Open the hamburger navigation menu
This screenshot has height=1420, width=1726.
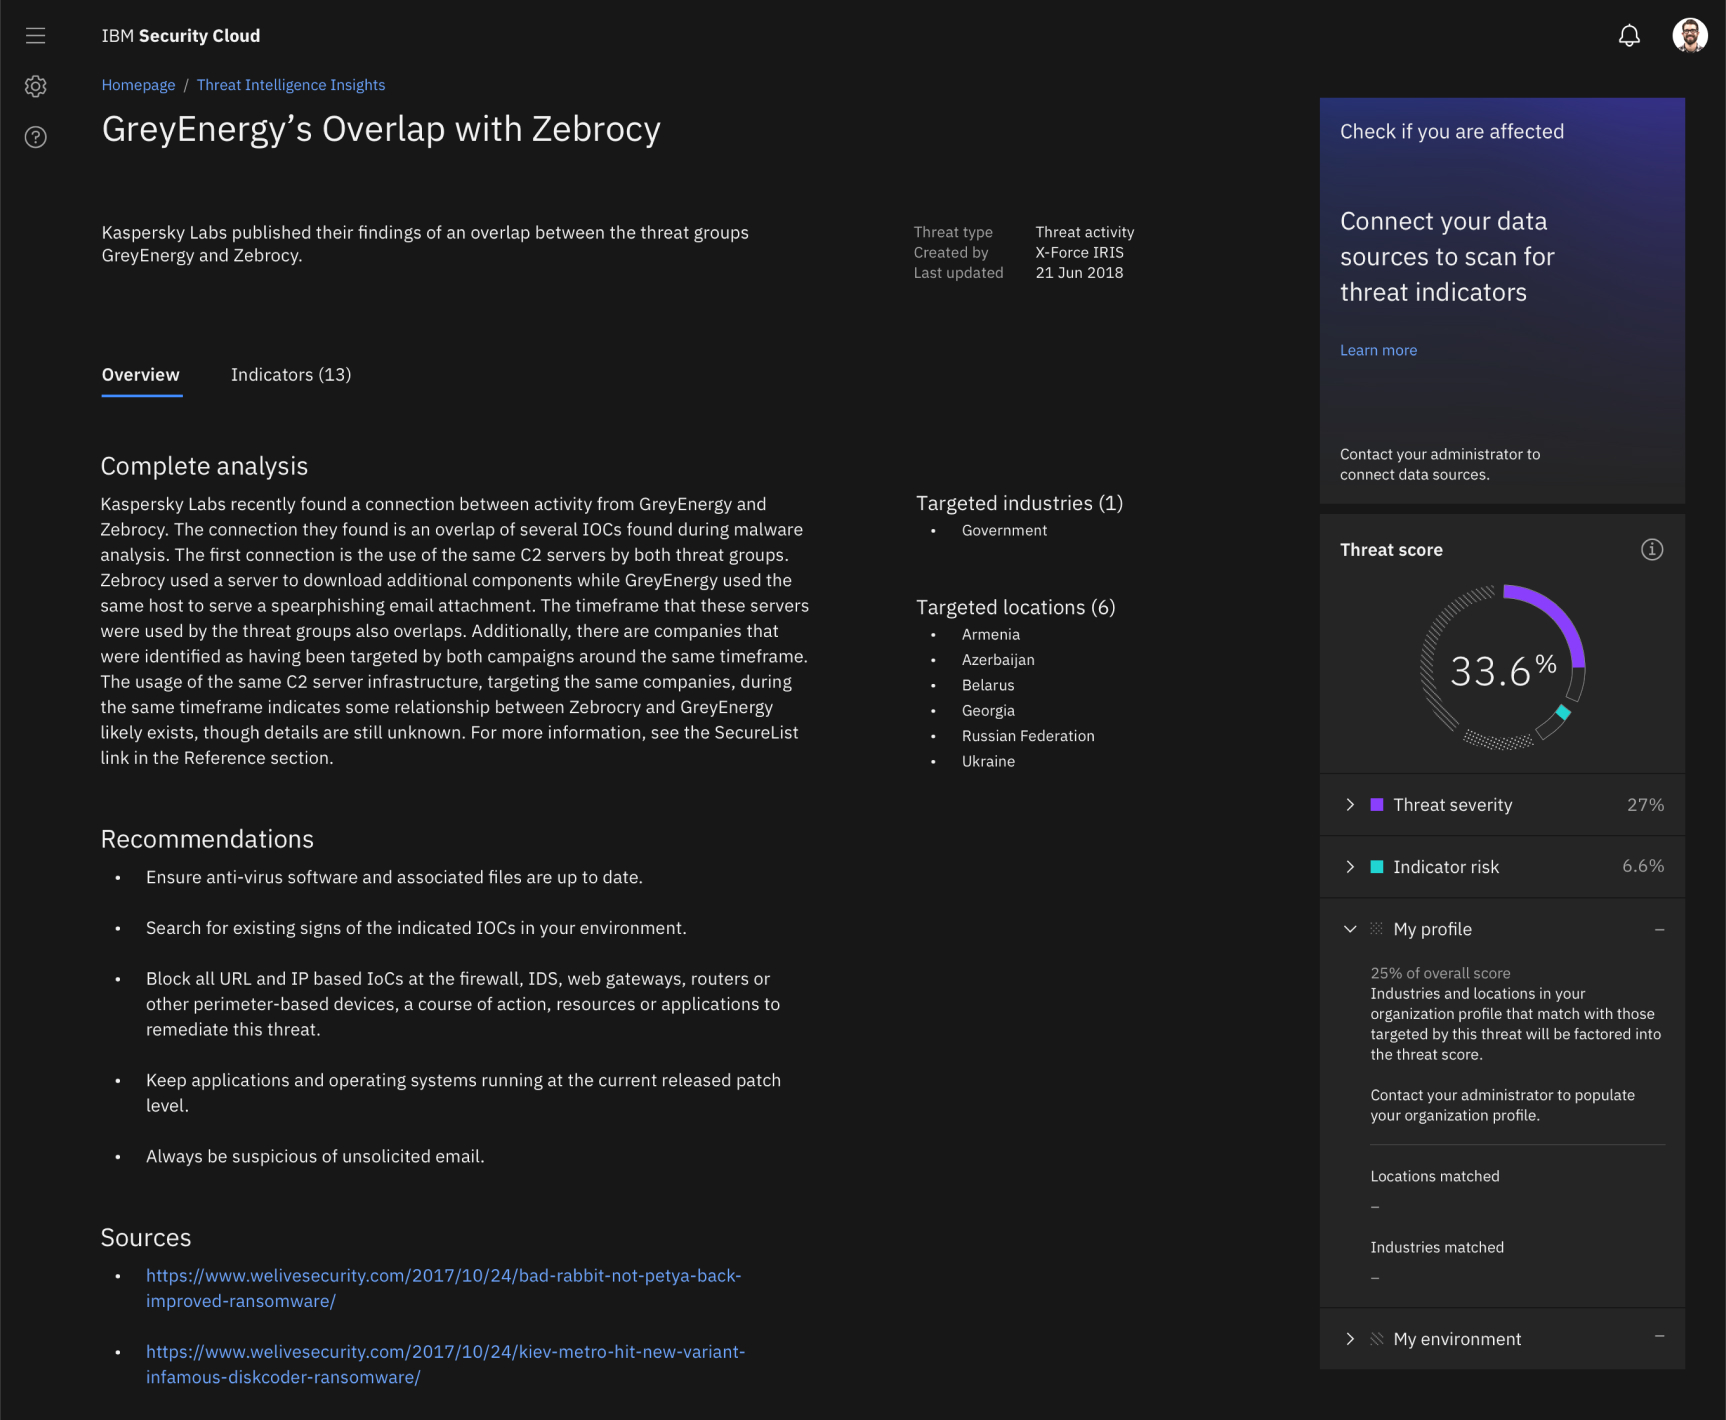click(36, 36)
